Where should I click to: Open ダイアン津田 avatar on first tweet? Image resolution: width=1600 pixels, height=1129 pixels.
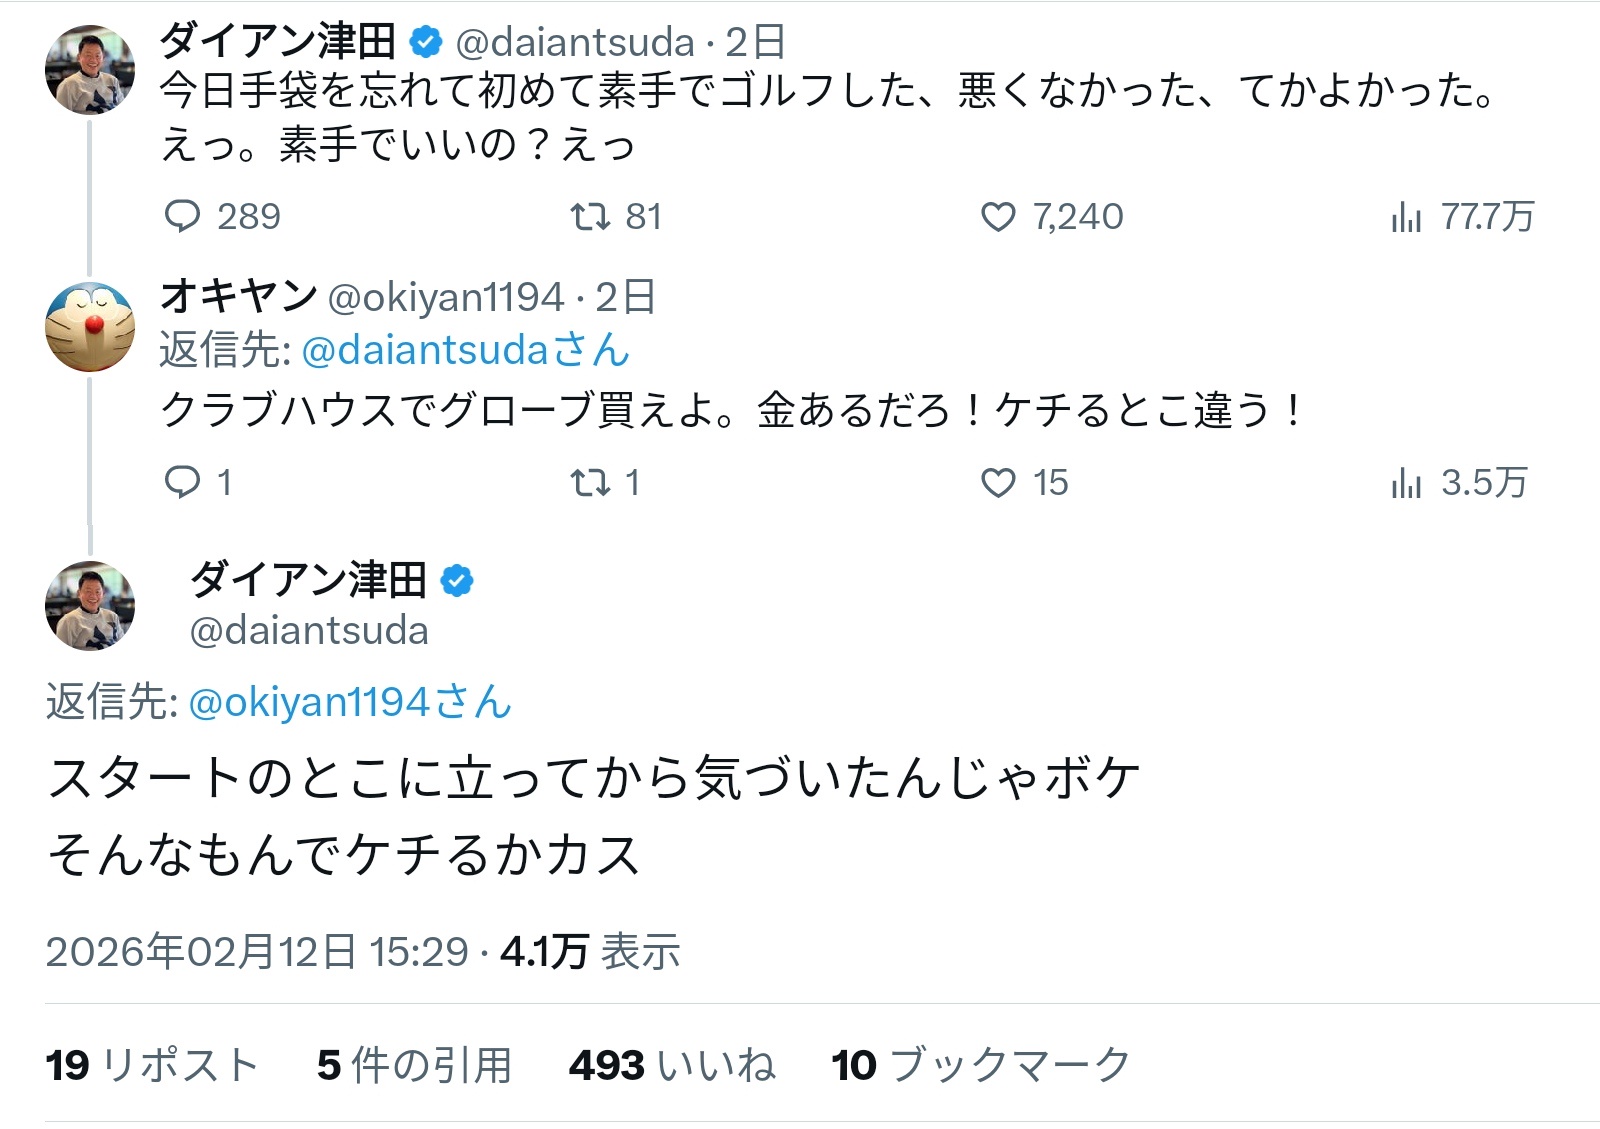pyautogui.click(x=90, y=70)
